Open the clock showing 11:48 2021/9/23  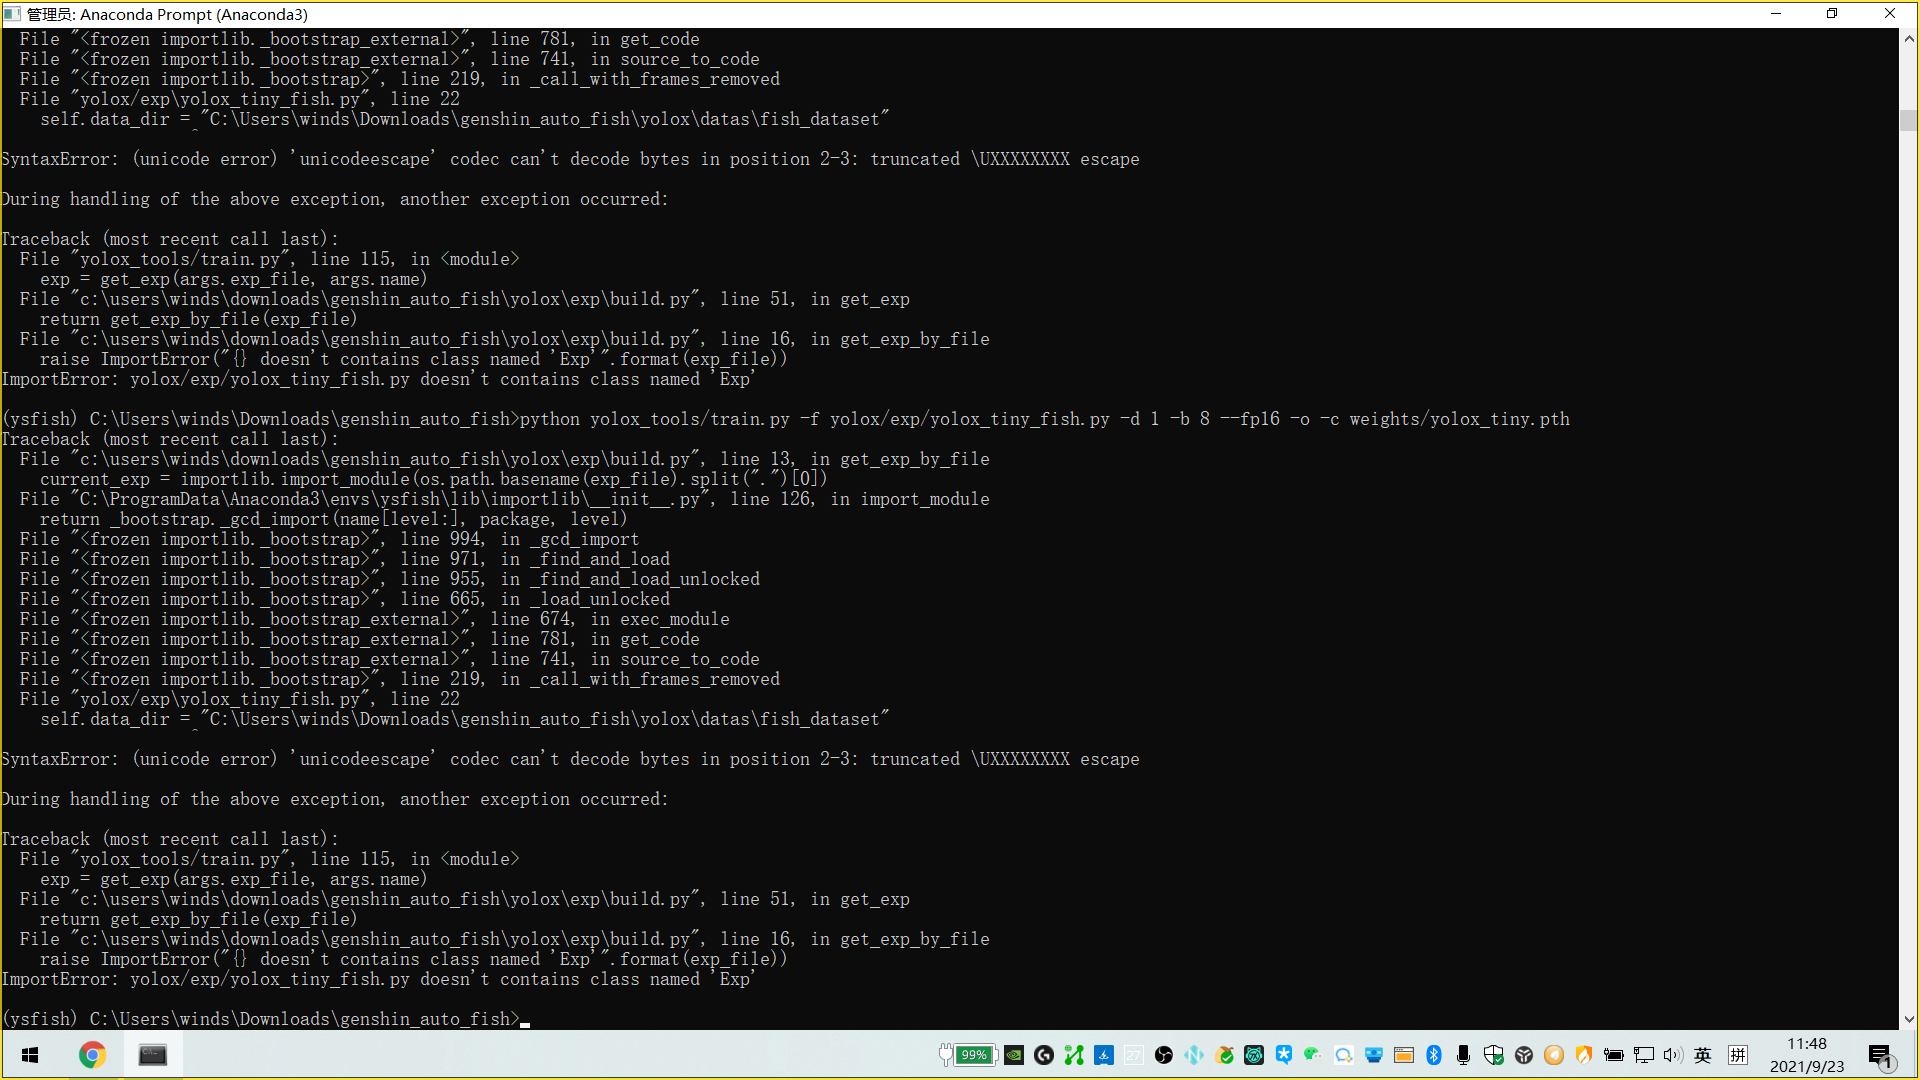[x=1807, y=1055]
